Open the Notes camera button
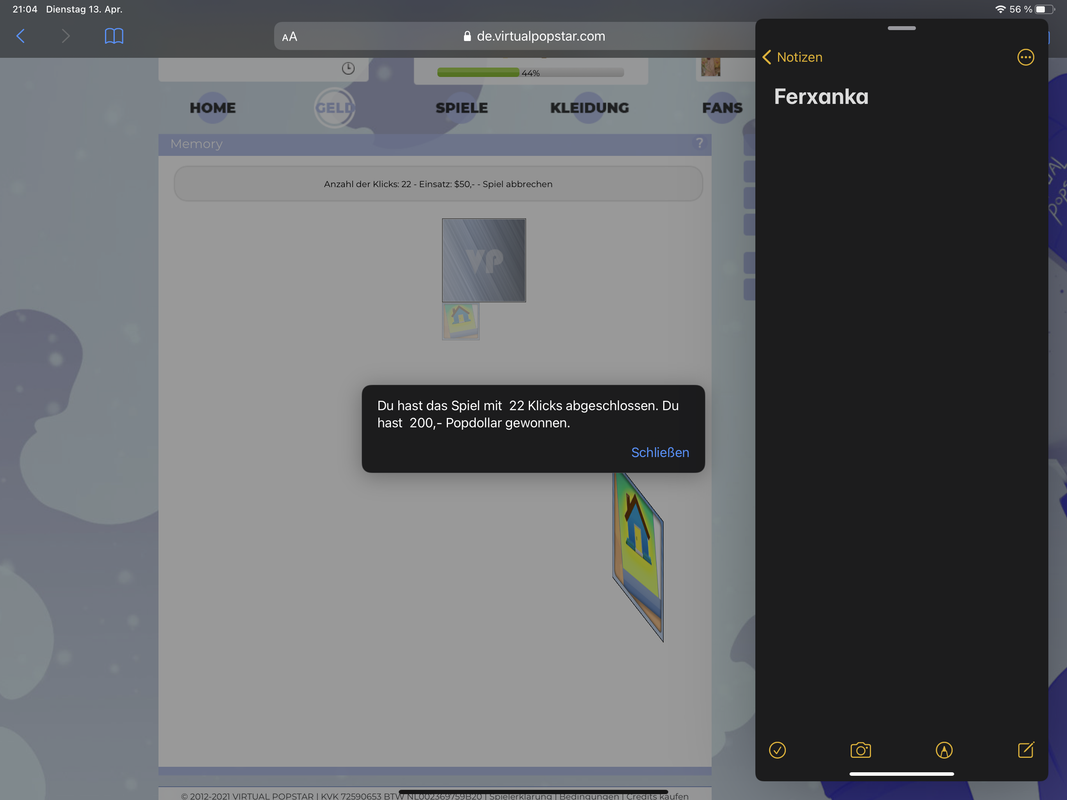 point(860,750)
